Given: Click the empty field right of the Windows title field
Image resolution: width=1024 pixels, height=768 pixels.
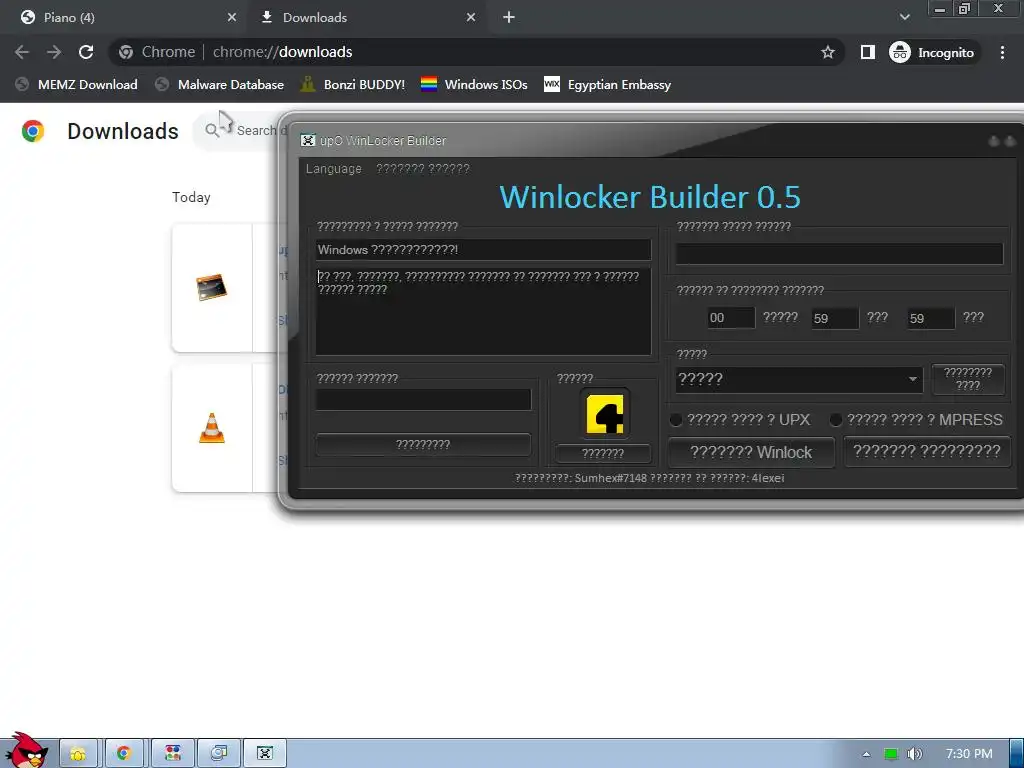Looking at the screenshot, I should (x=839, y=254).
